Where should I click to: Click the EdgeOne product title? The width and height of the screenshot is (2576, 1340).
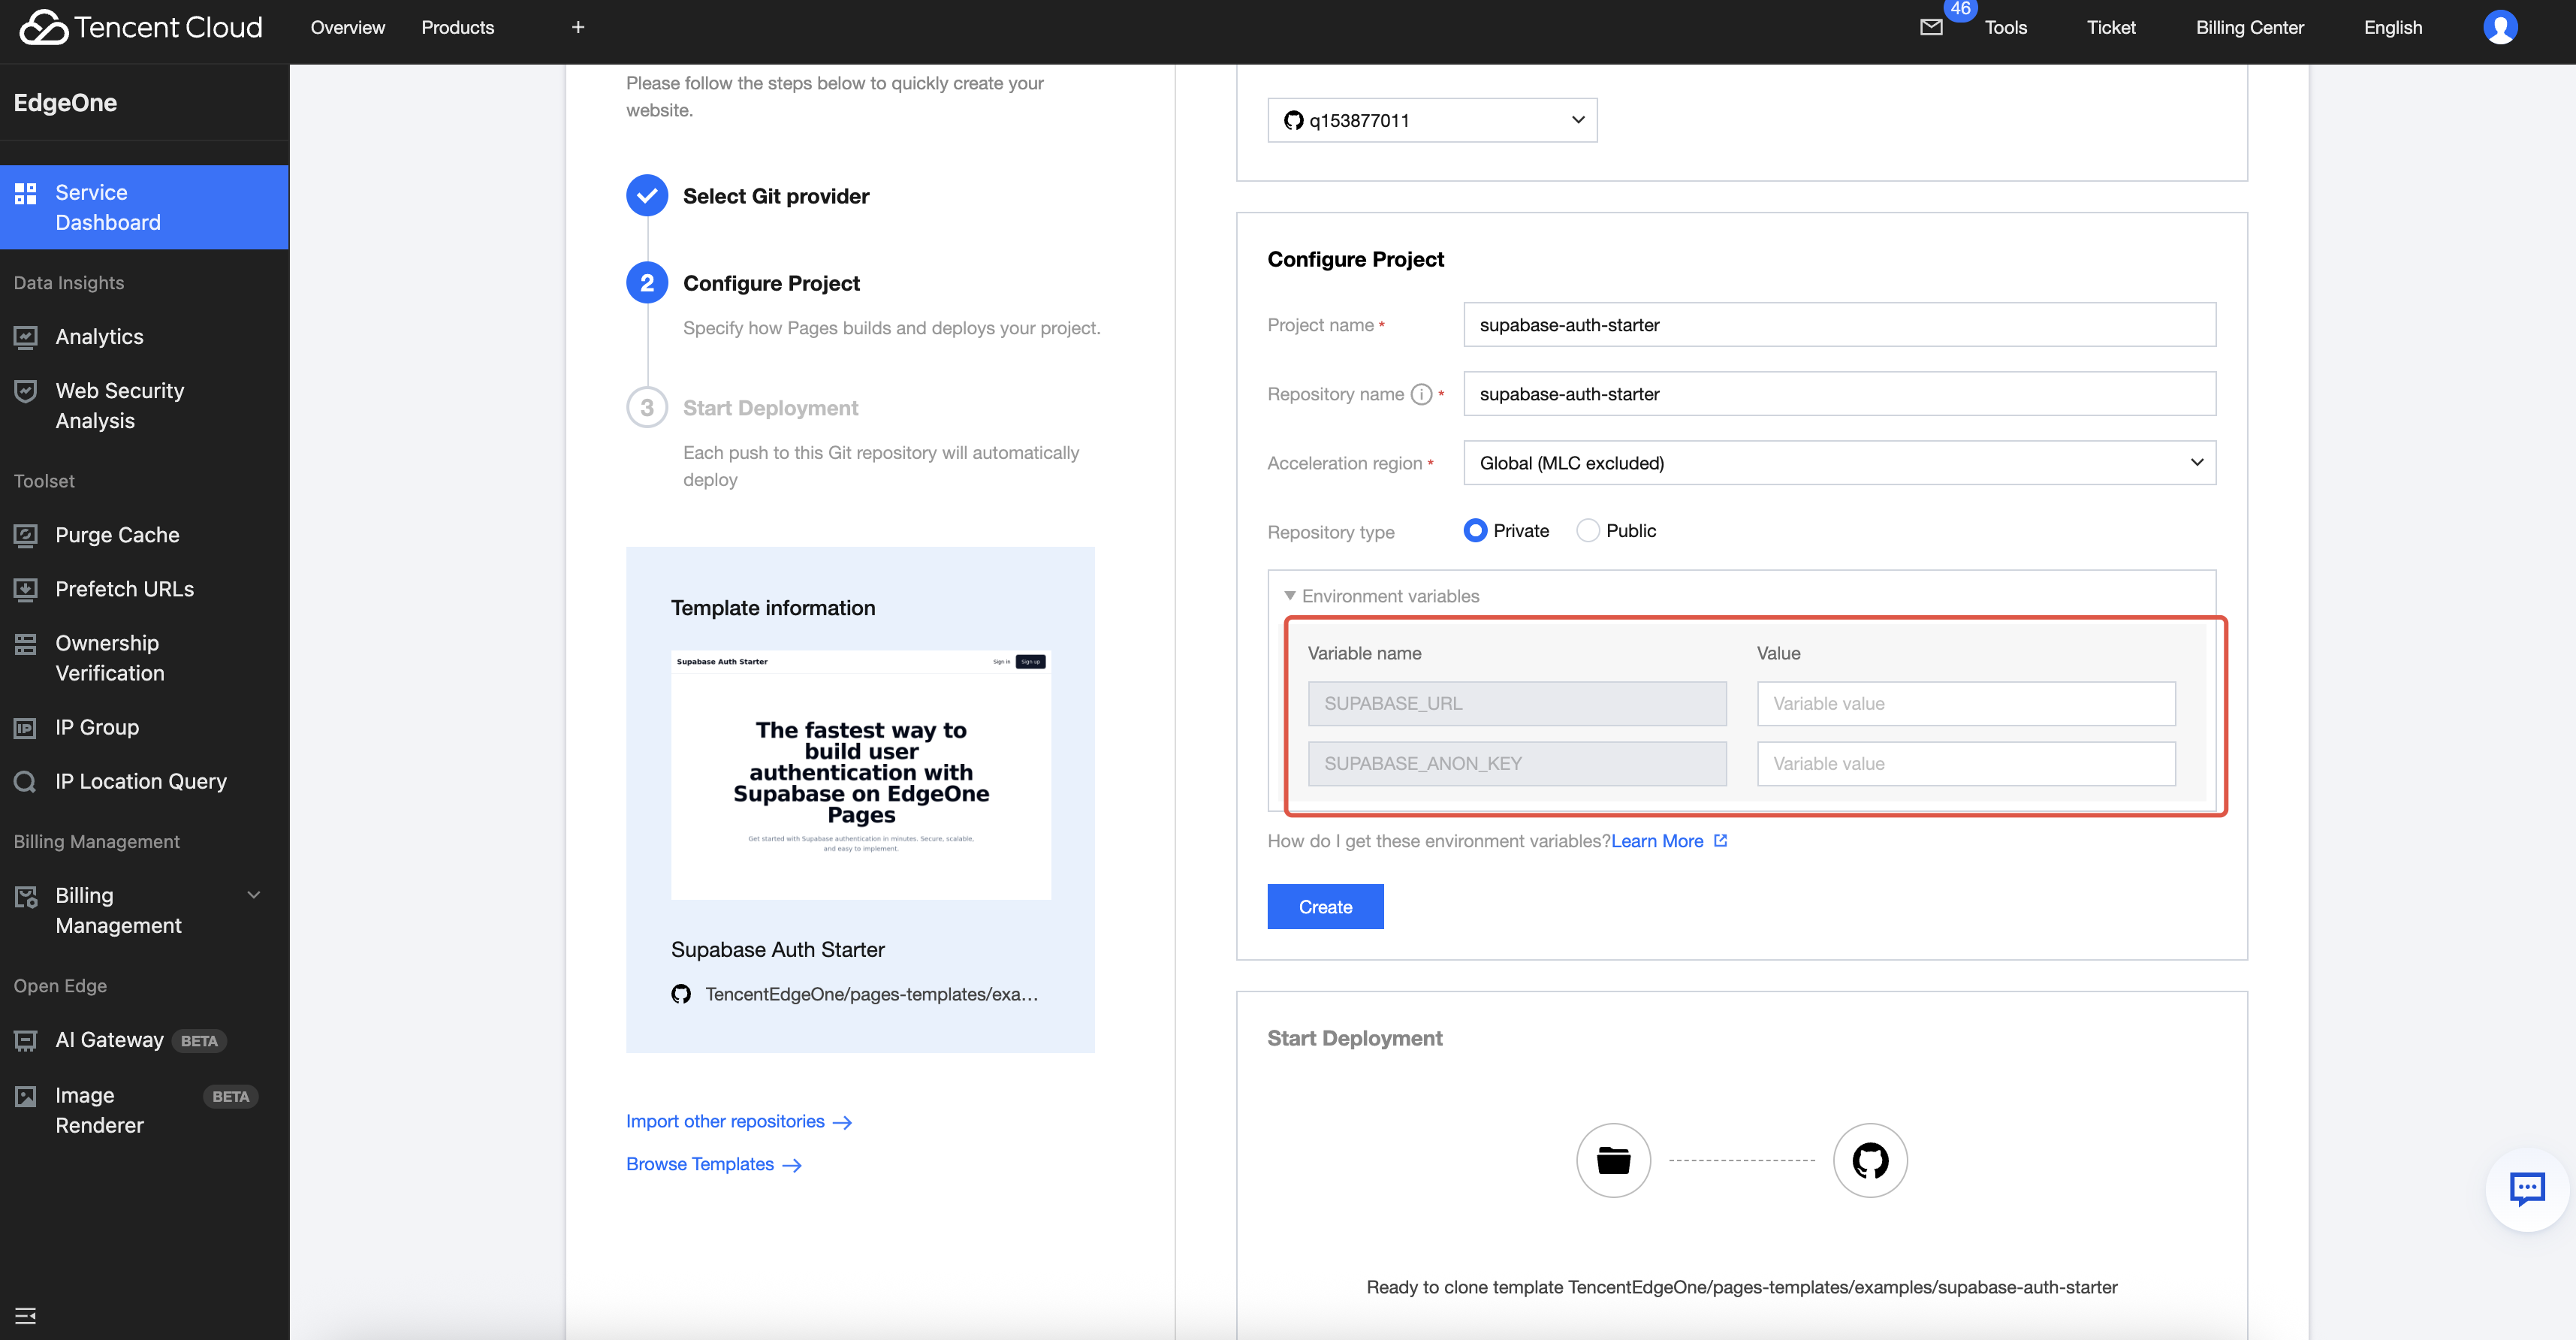pos(65,103)
